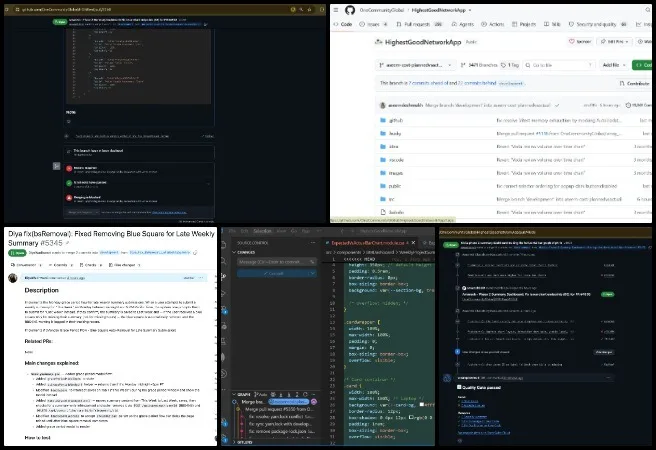Open the branch selector dropdown

(x=415, y=65)
